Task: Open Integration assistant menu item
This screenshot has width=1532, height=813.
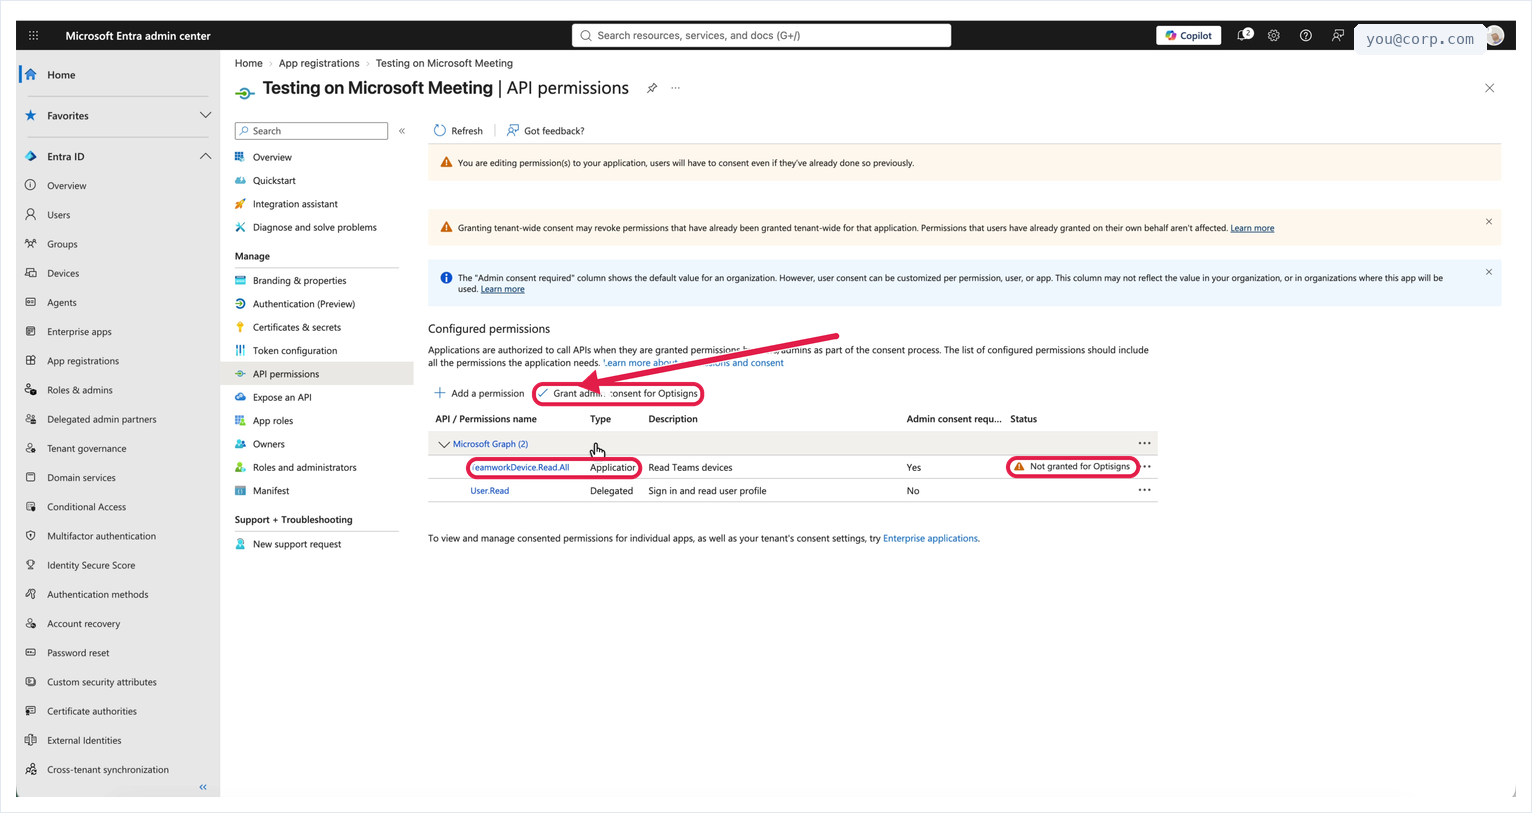Action: (x=295, y=204)
